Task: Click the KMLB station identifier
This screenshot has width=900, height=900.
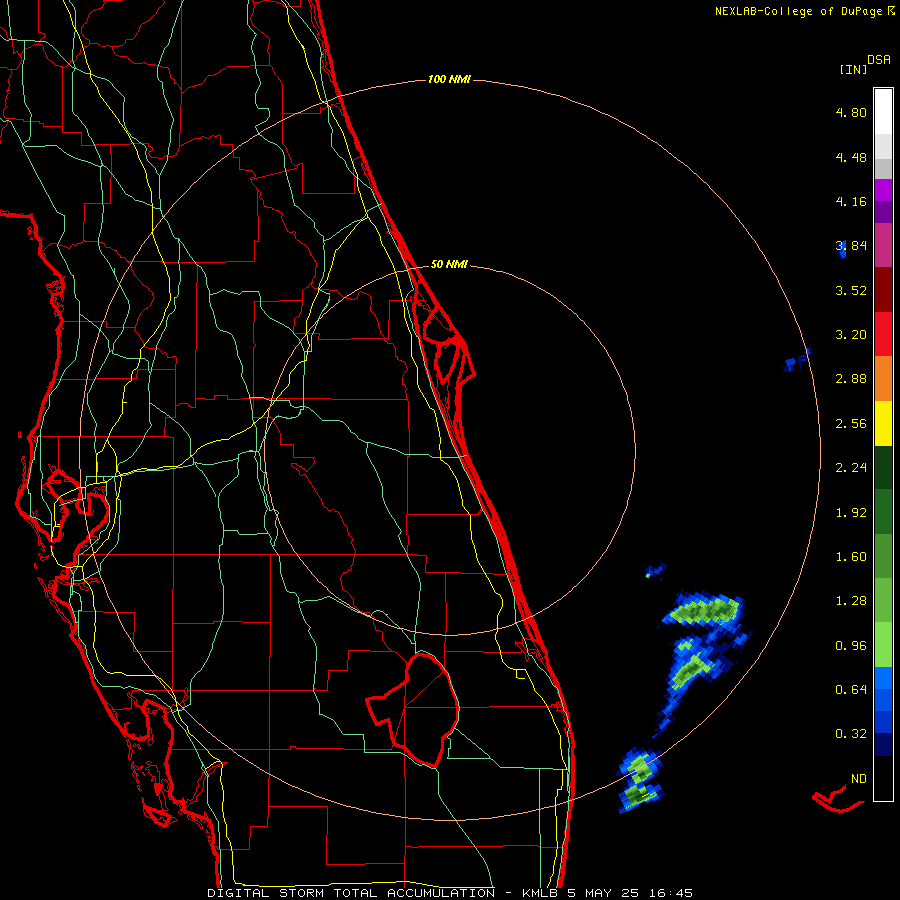Action: [x=540, y=893]
